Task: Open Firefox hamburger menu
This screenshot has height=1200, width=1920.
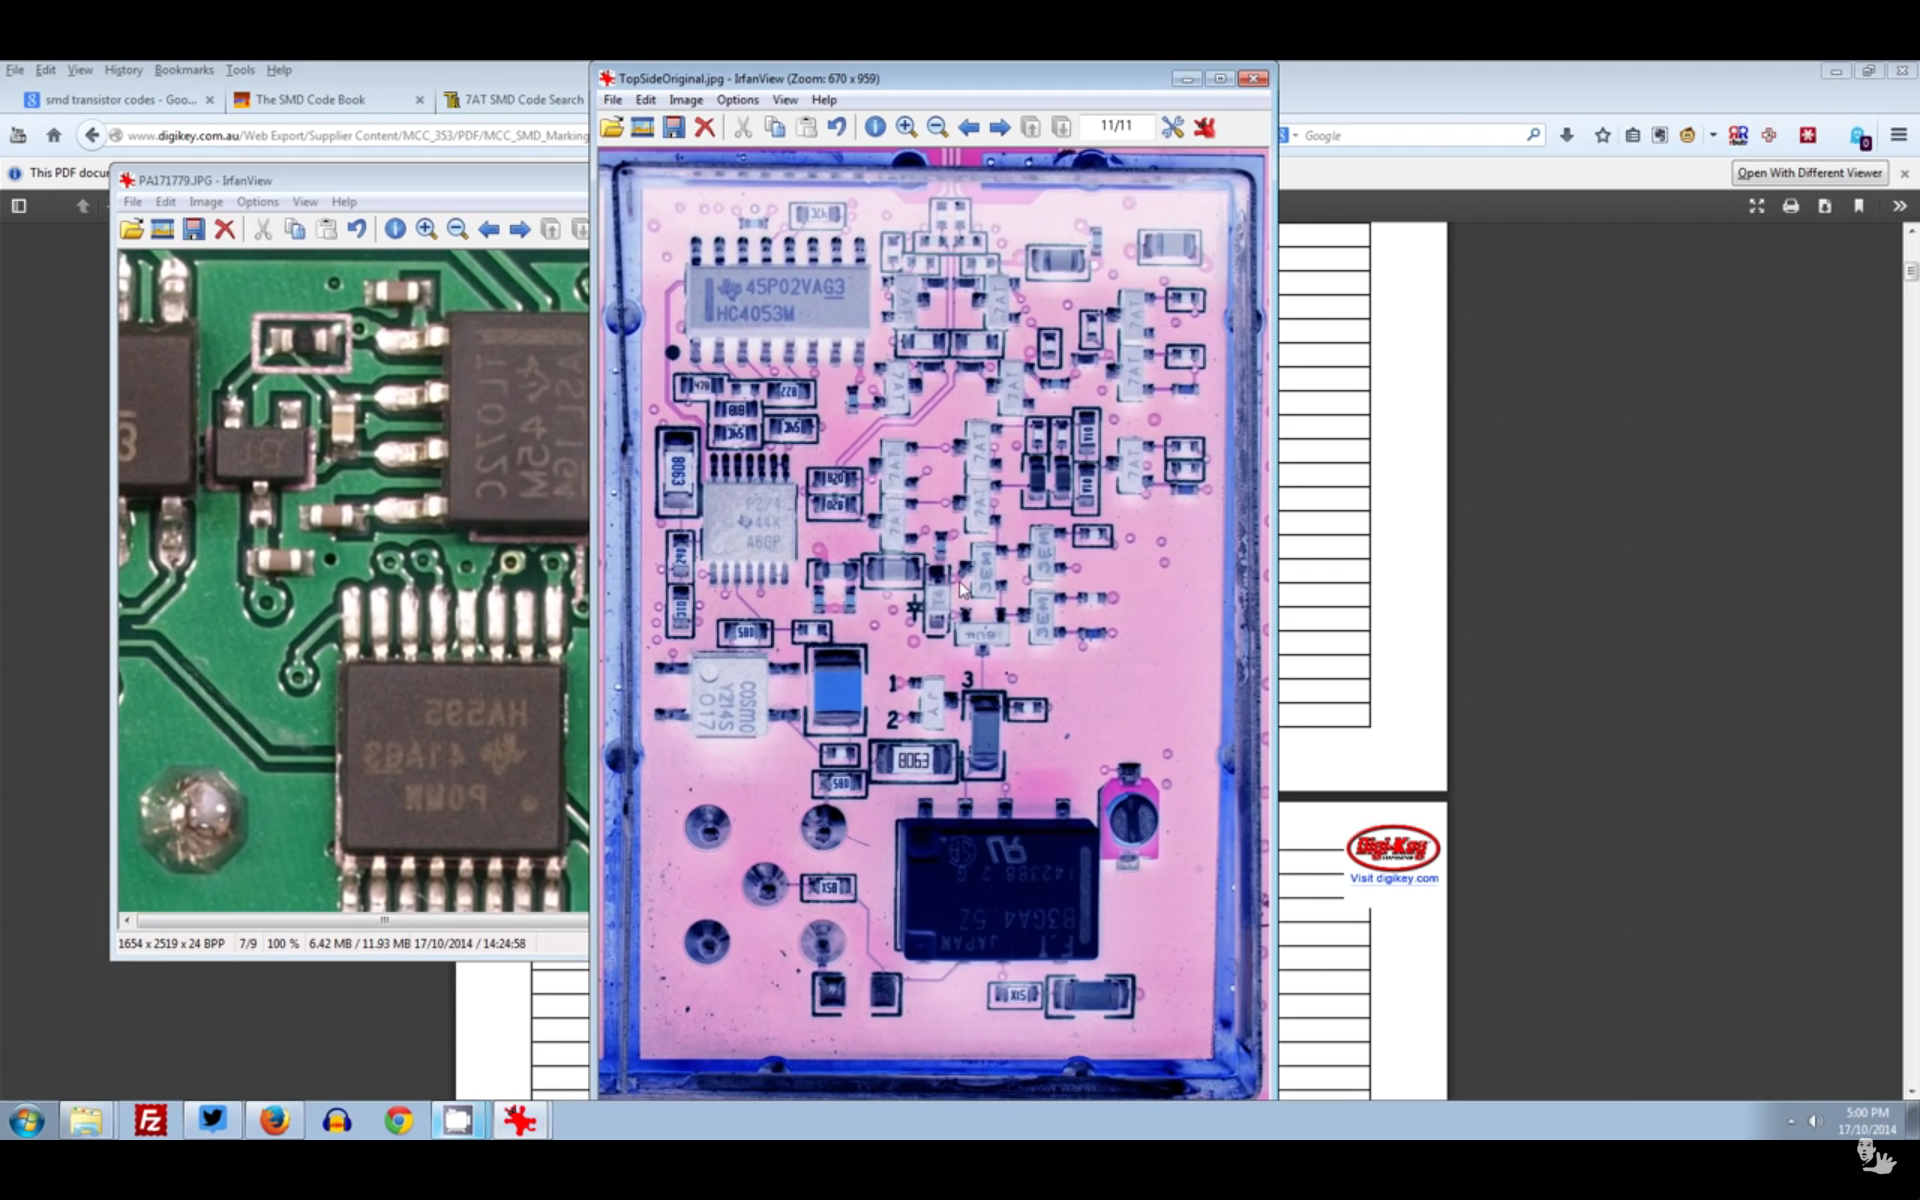Action: tap(1898, 135)
